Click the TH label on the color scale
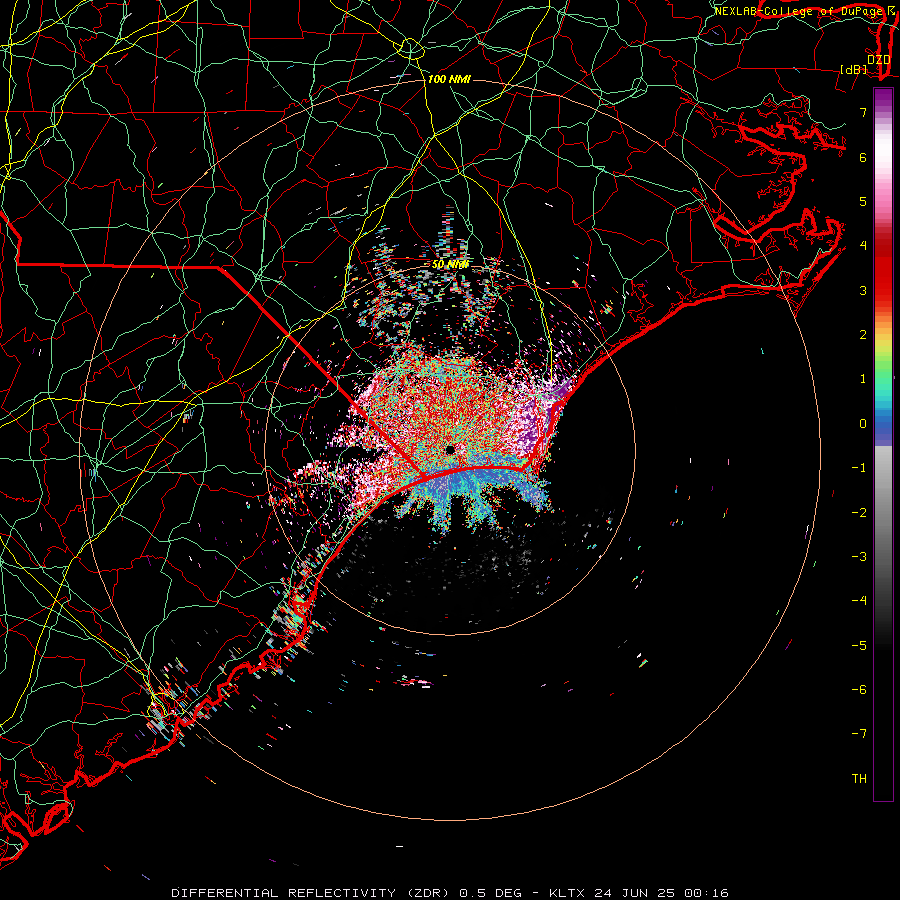This screenshot has height=900, width=900. point(859,779)
